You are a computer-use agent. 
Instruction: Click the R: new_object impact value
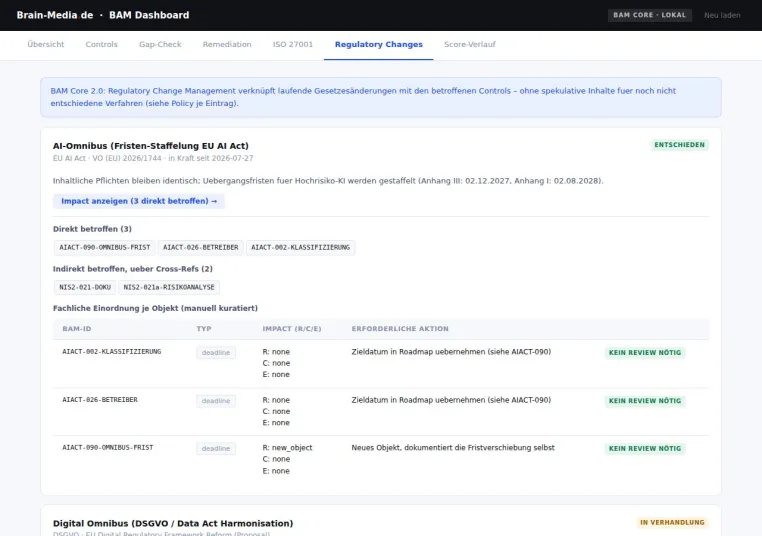pyautogui.click(x=287, y=448)
